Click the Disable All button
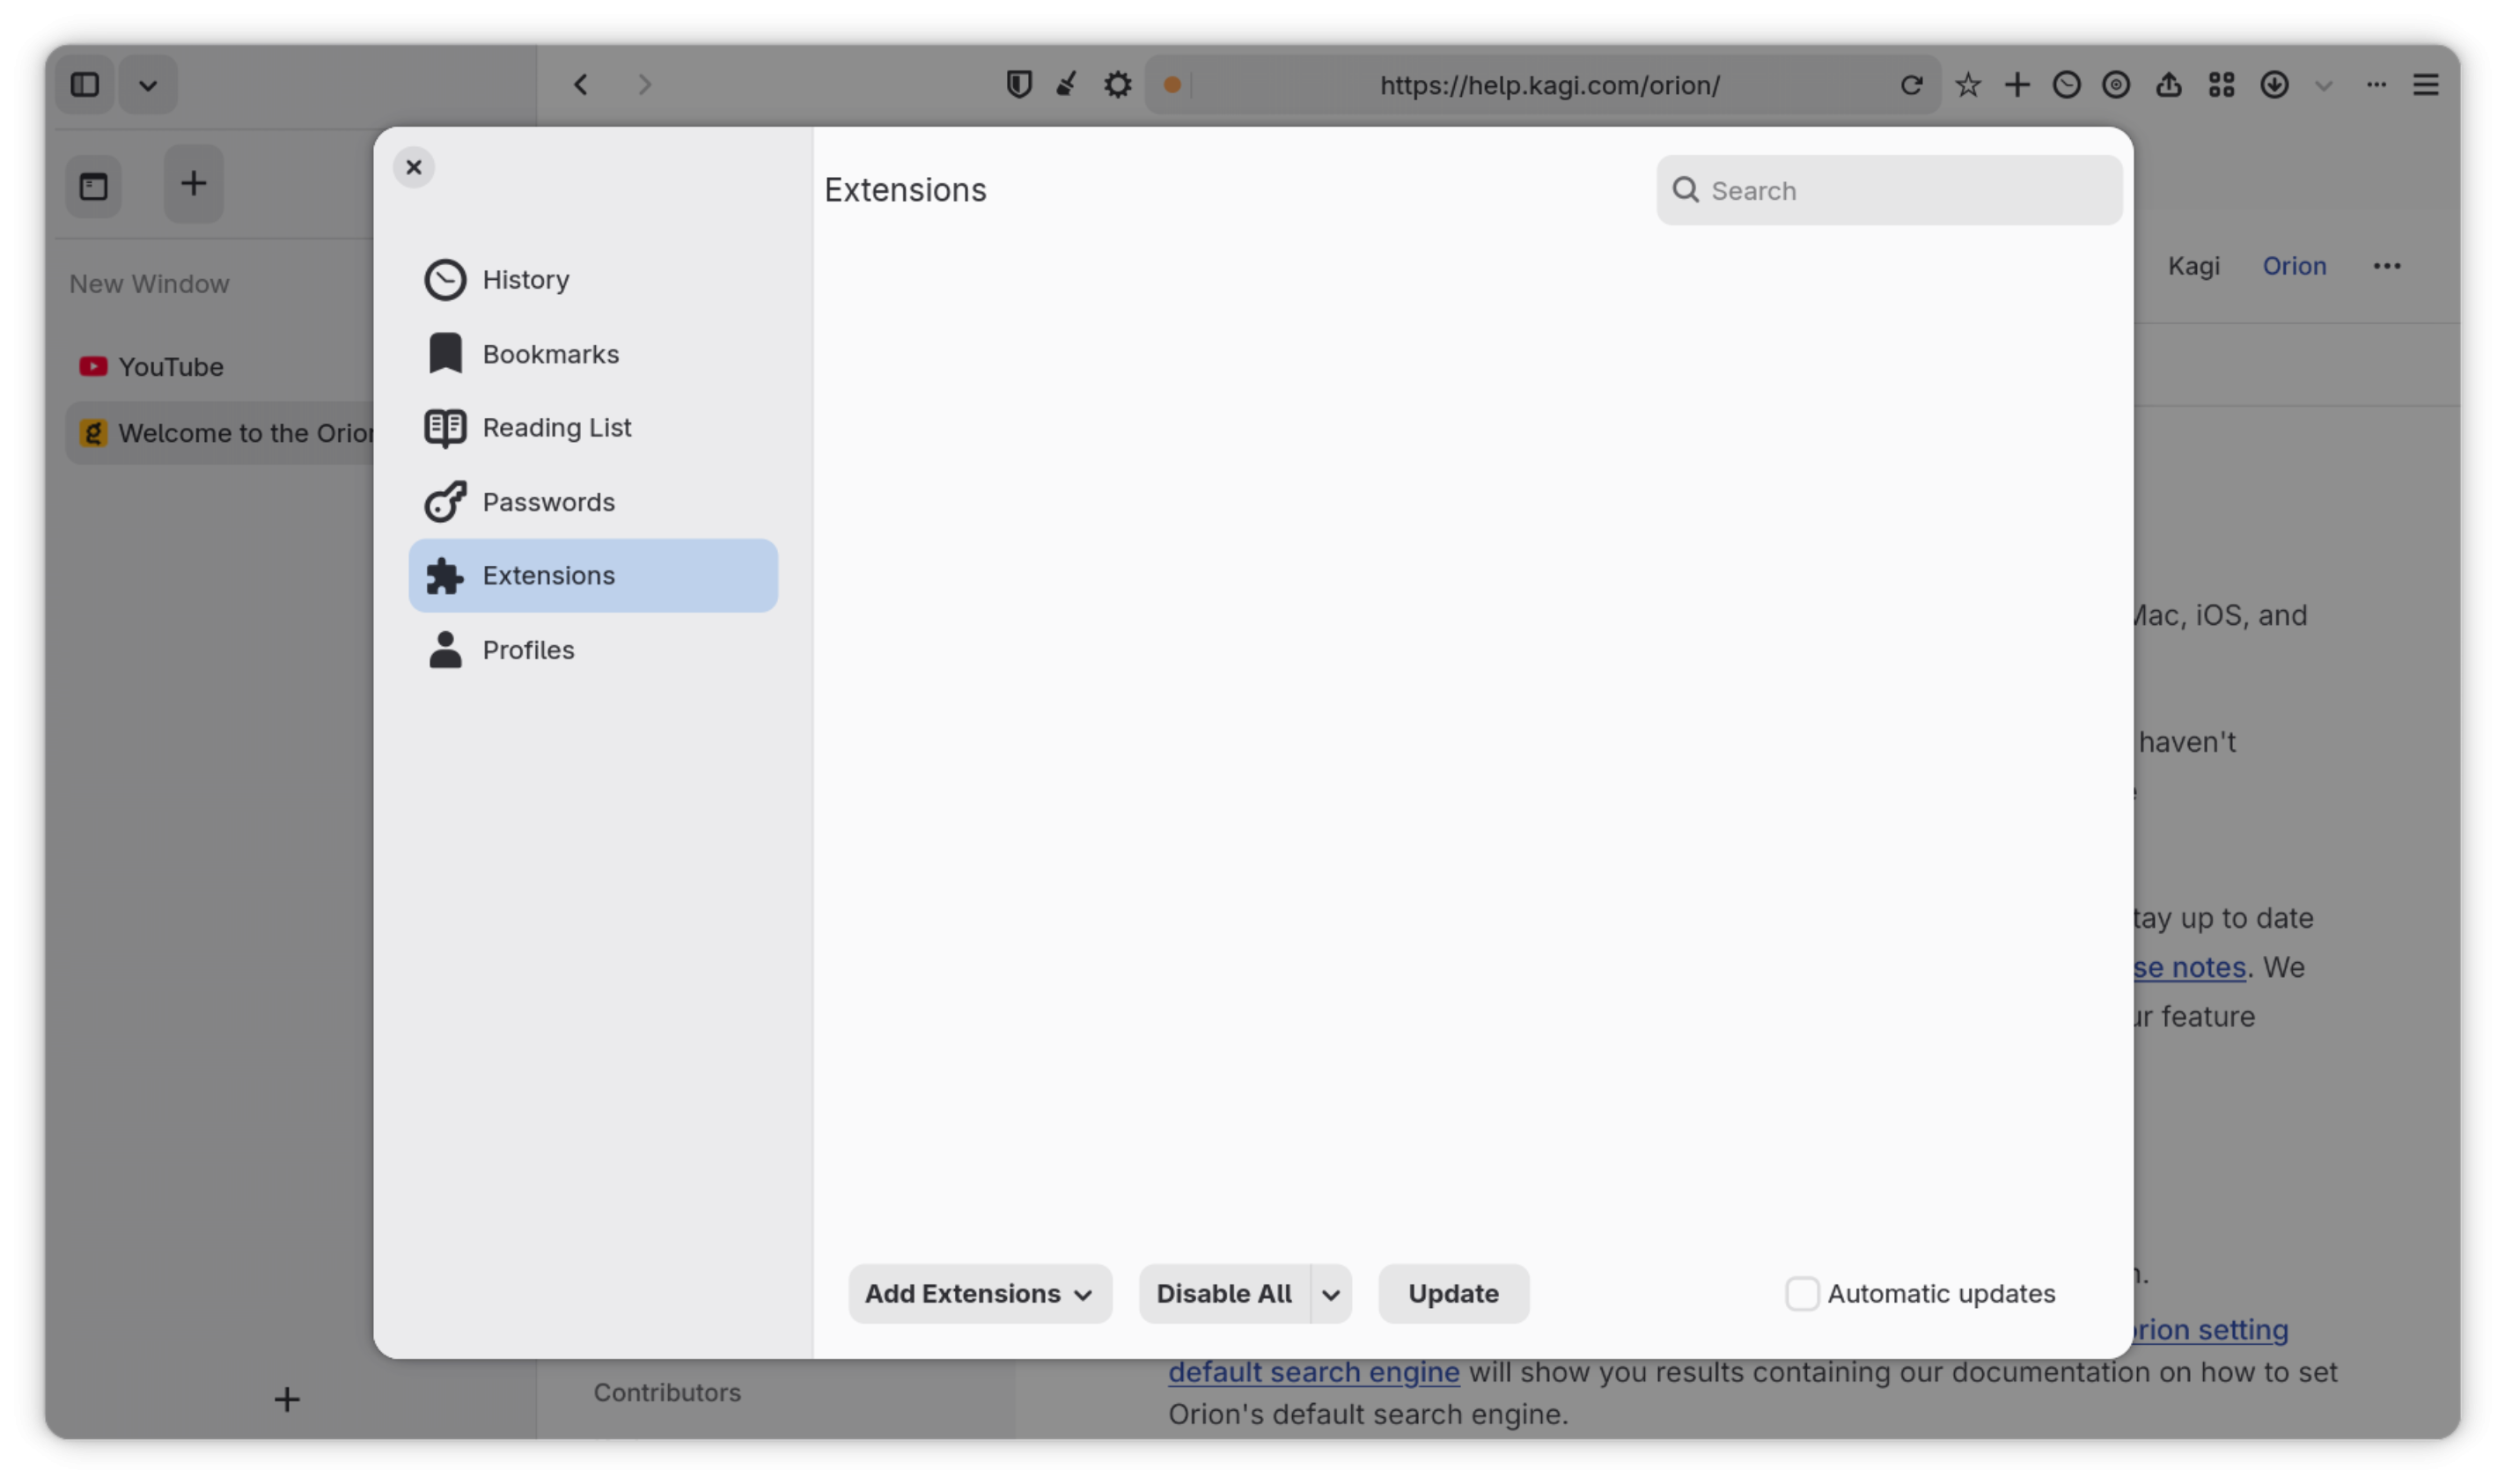The image size is (2505, 1484). [x=1225, y=1294]
